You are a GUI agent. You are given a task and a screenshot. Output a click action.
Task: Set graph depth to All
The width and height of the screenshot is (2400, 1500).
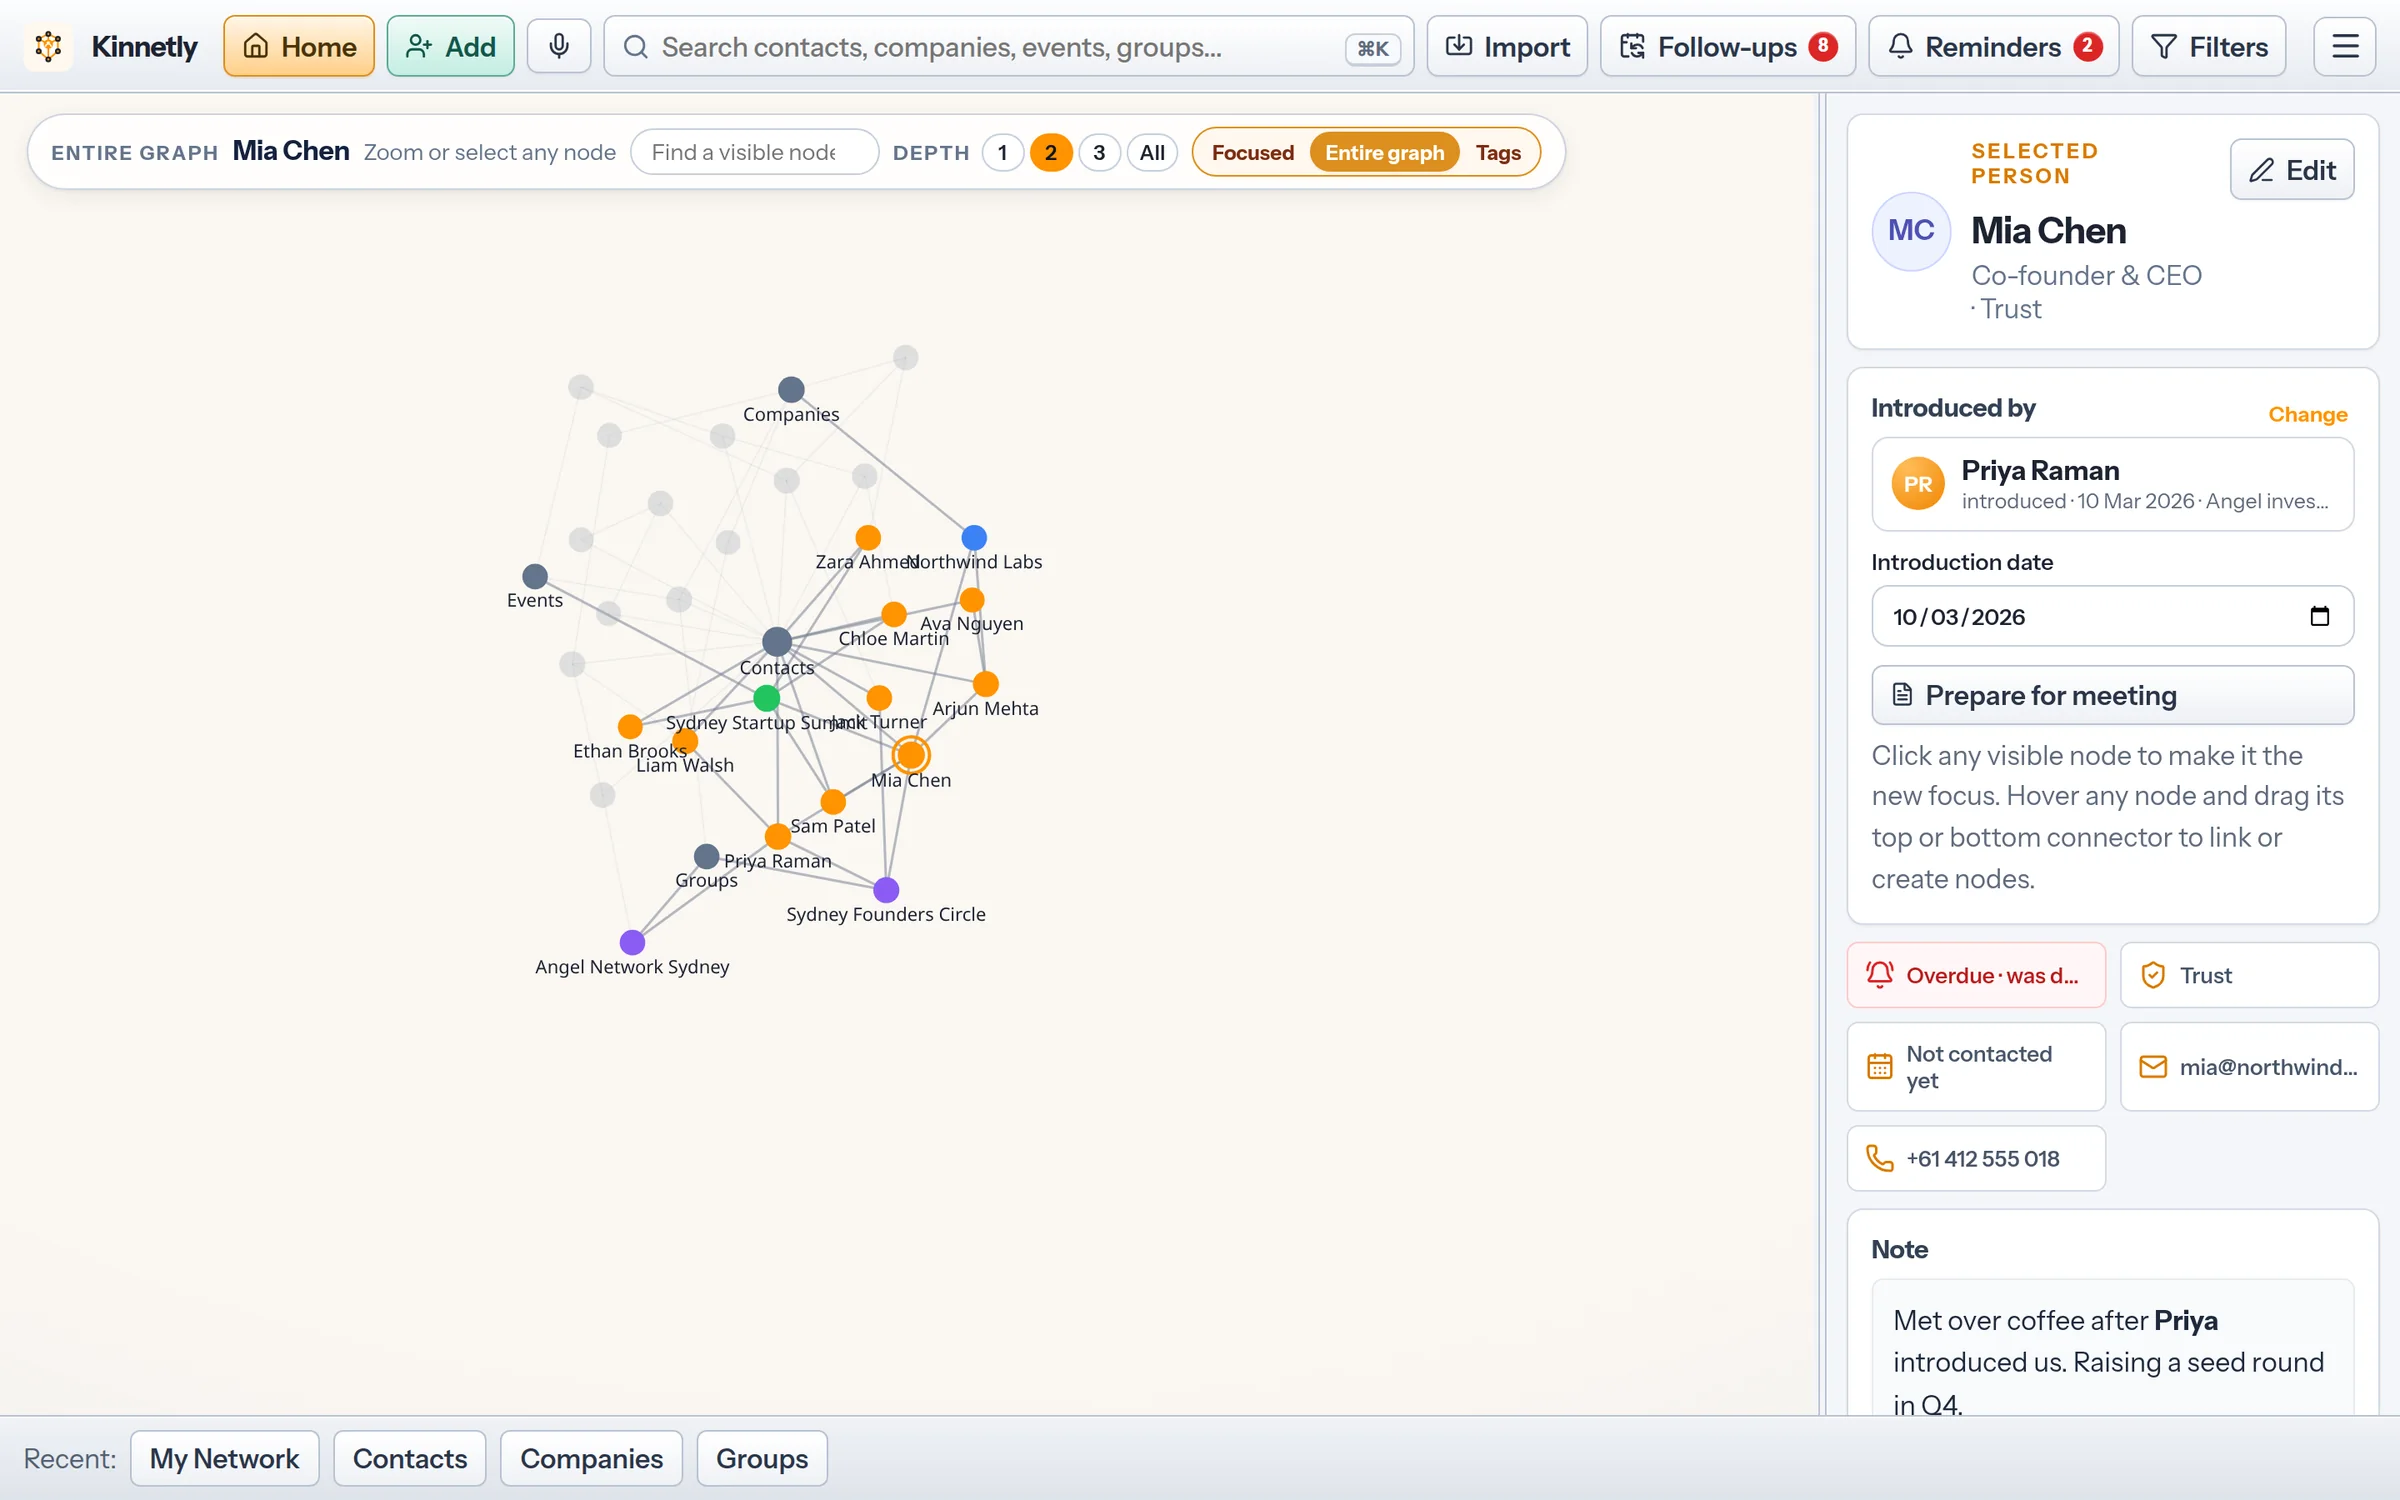tap(1152, 152)
